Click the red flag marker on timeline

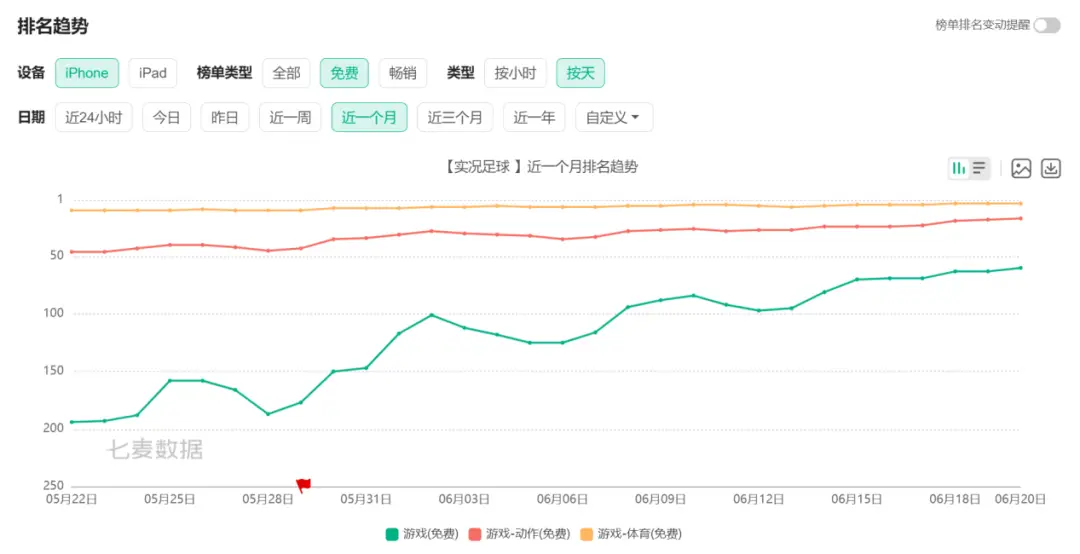303,485
